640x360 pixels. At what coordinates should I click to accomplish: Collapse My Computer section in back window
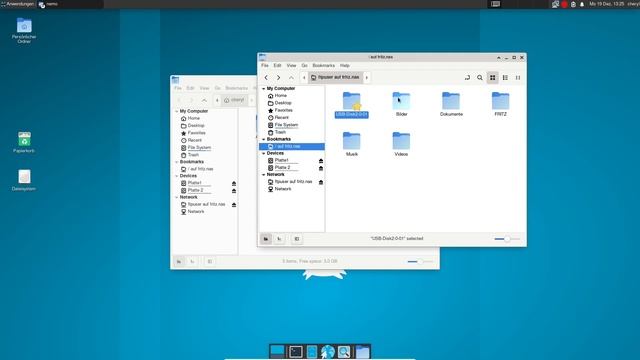click(x=177, y=111)
